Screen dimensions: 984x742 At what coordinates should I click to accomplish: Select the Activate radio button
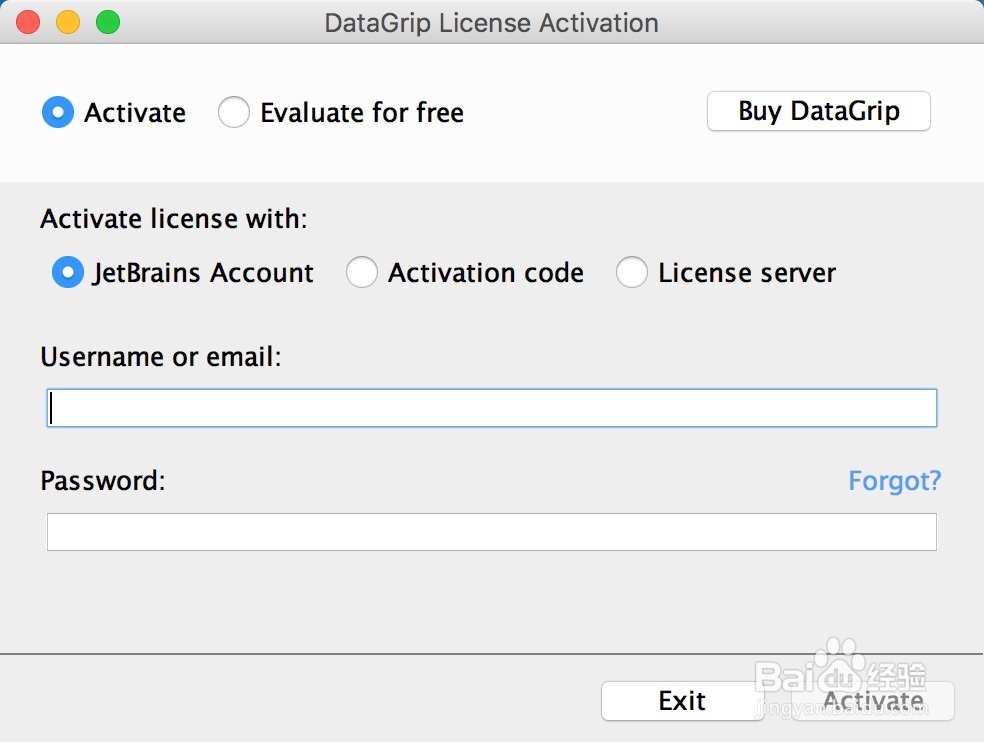(58, 113)
